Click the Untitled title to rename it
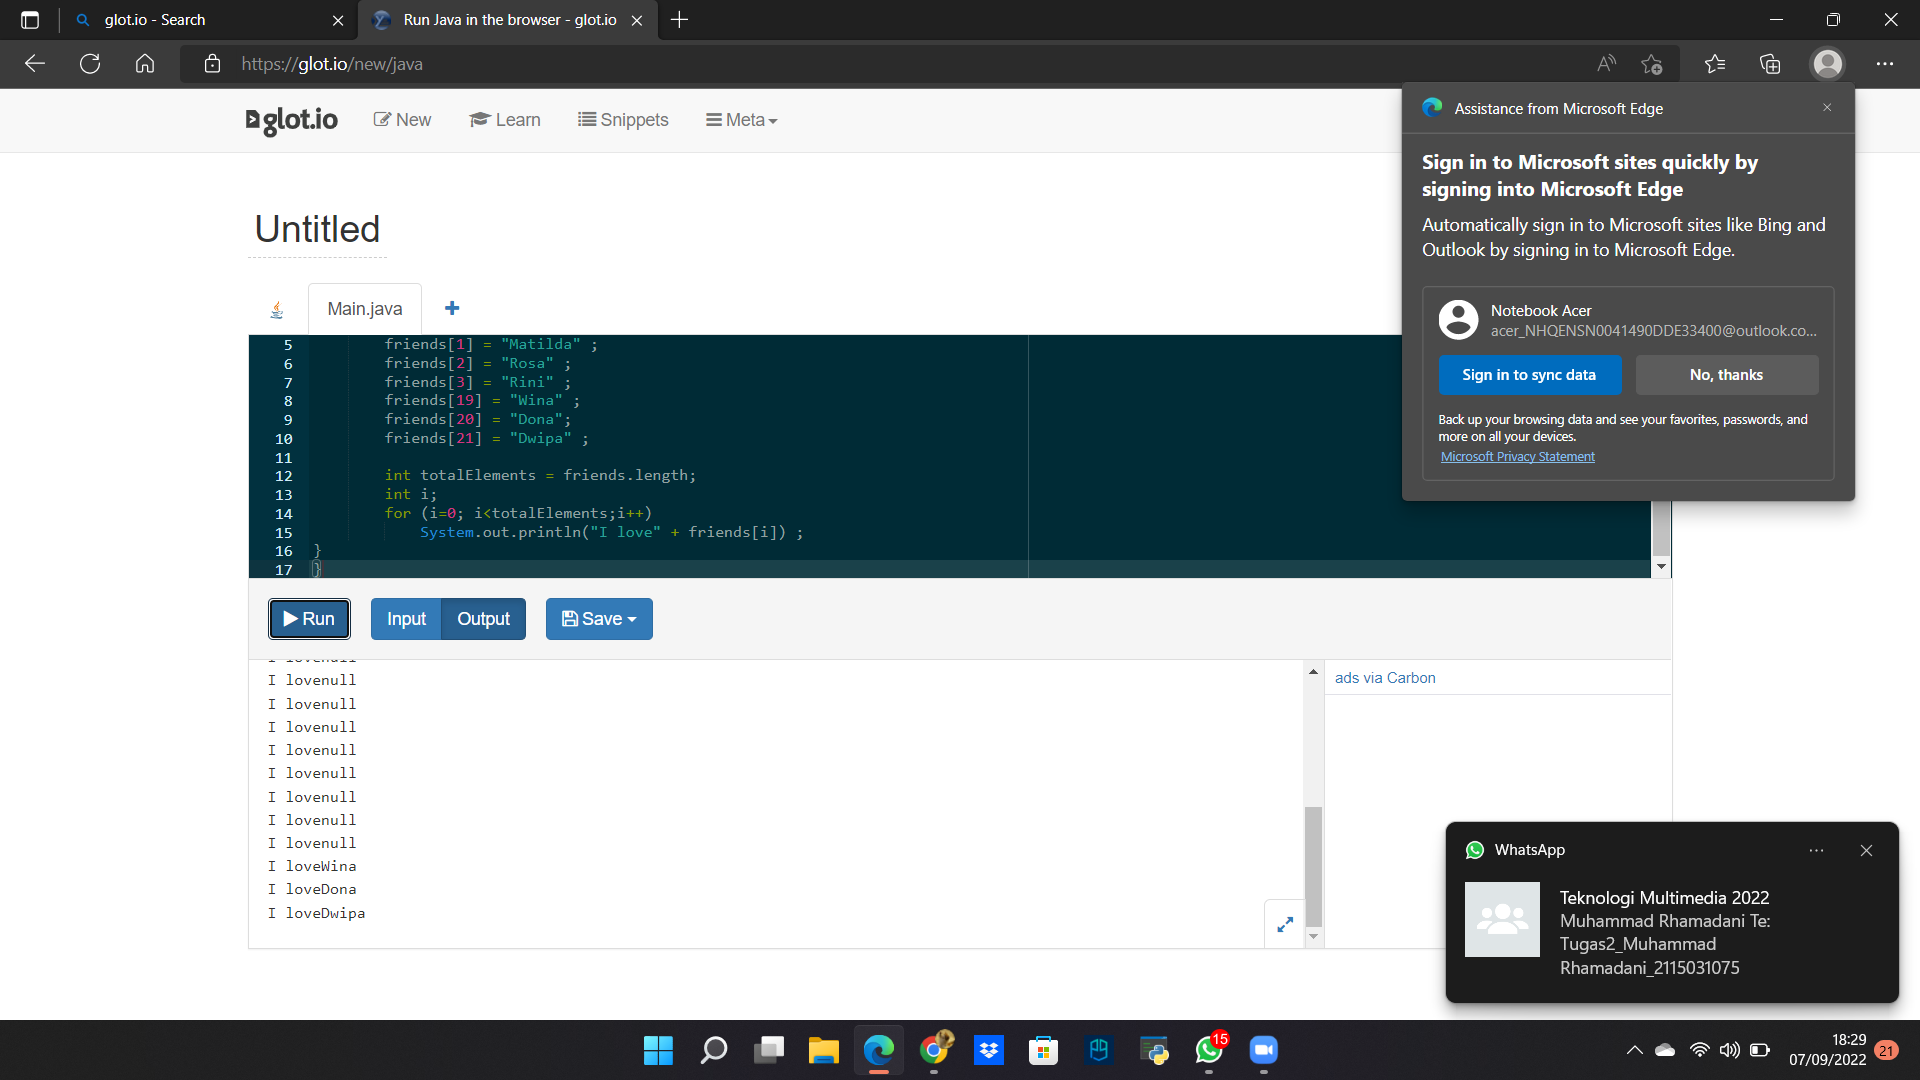 (x=317, y=229)
